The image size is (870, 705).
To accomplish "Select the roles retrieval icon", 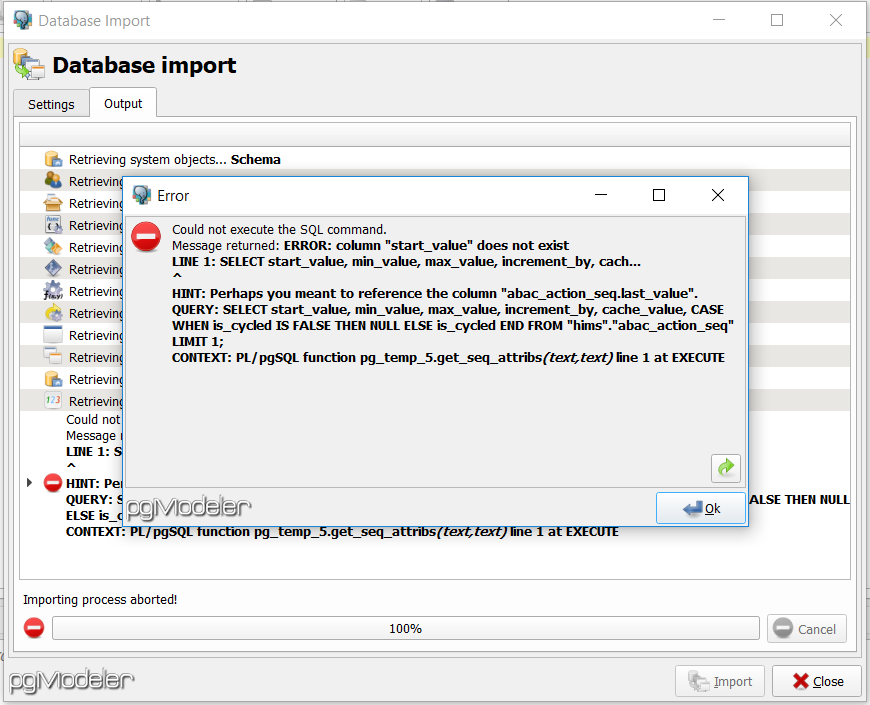I will (52, 180).
